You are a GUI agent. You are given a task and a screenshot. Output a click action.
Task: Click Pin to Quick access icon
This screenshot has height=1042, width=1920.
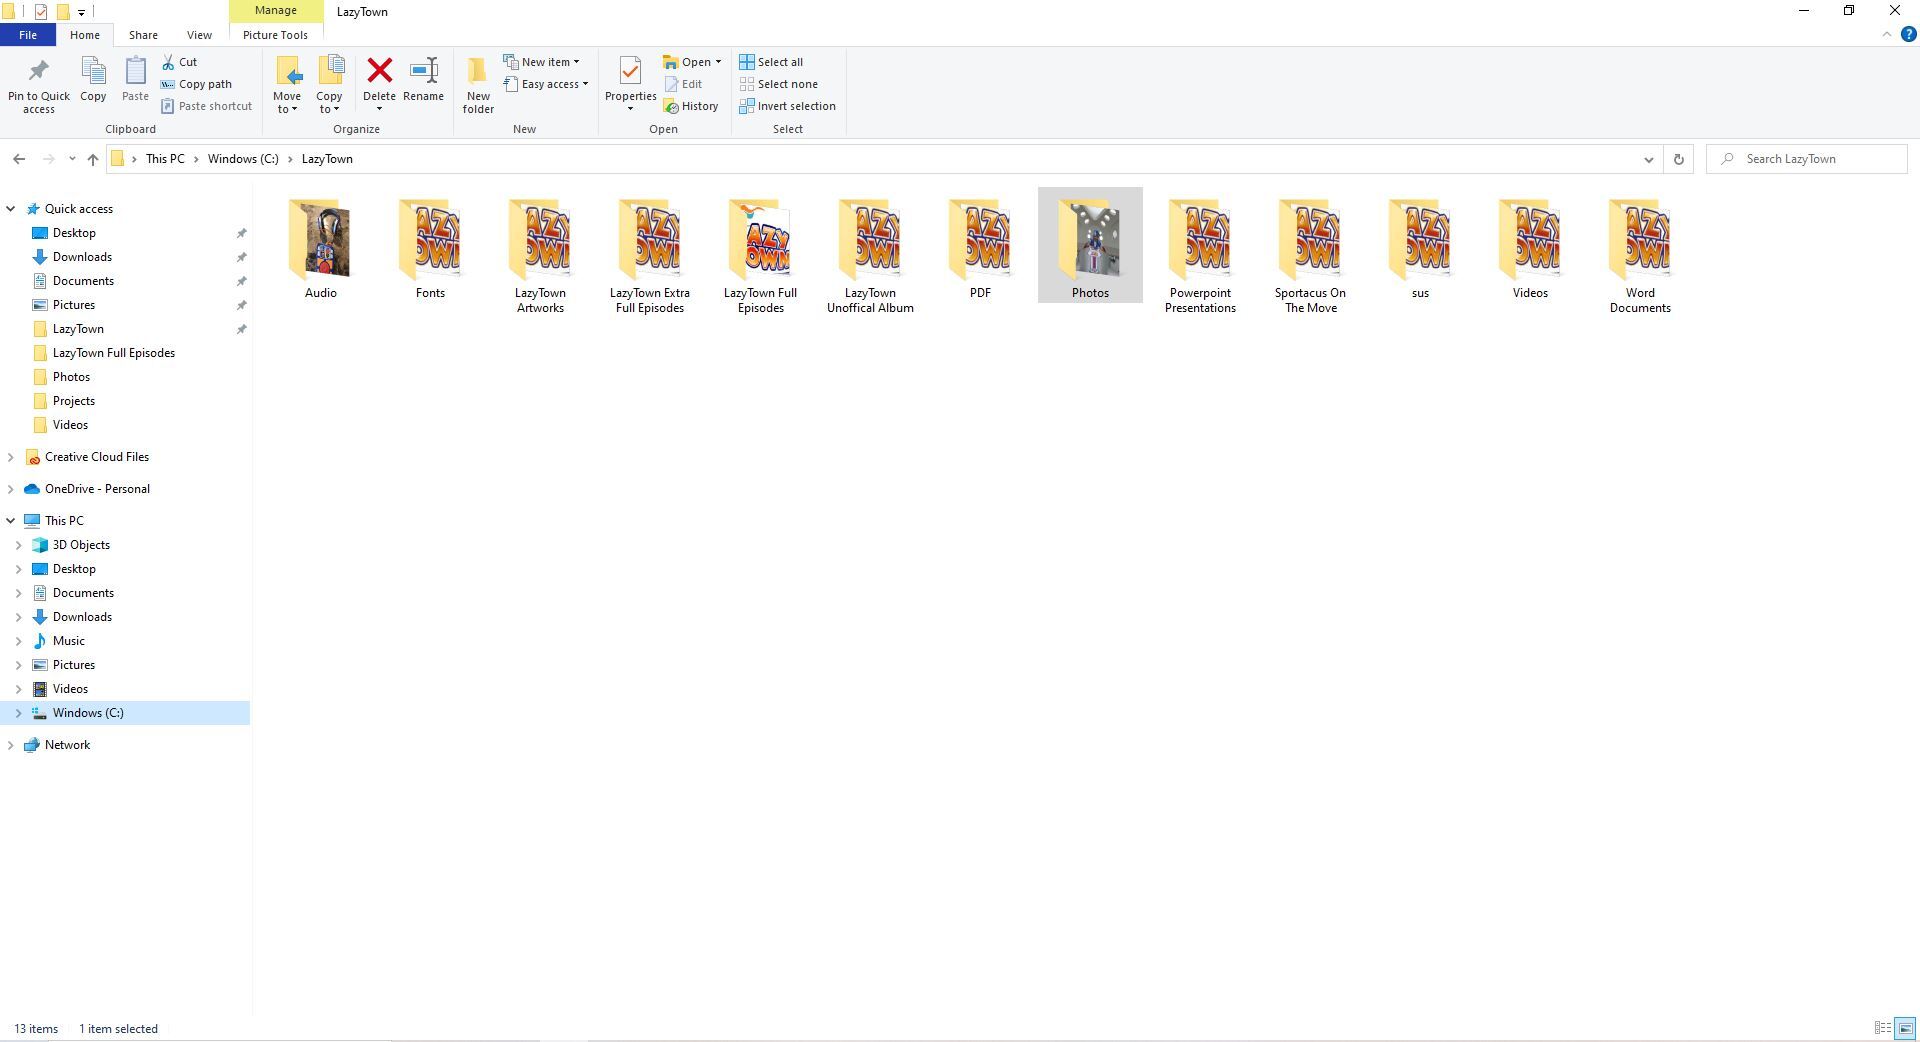(x=39, y=72)
